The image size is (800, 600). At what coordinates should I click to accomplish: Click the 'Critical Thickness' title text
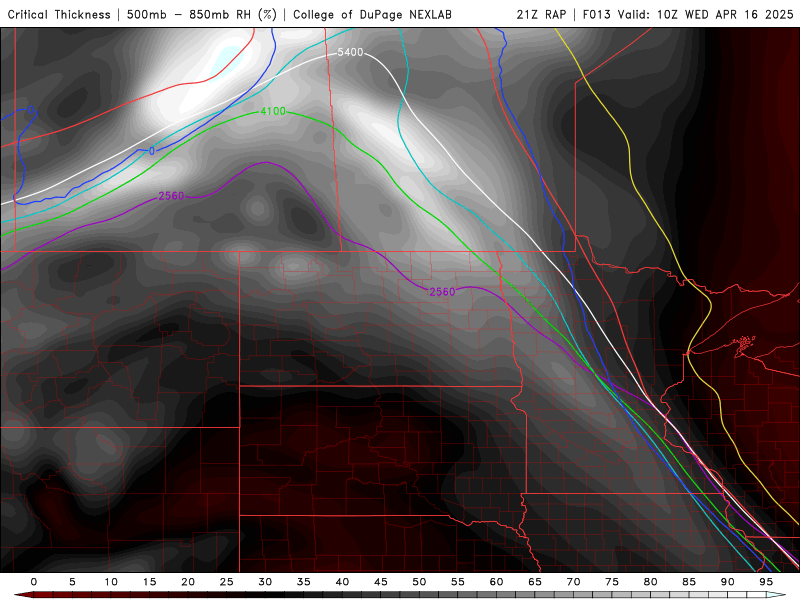[59, 14]
